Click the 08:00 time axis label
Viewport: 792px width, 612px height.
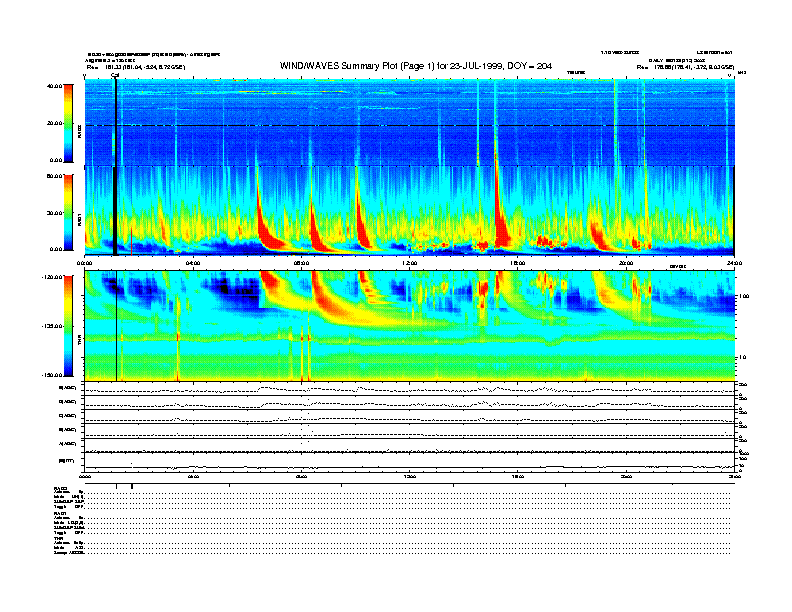pyautogui.click(x=301, y=263)
